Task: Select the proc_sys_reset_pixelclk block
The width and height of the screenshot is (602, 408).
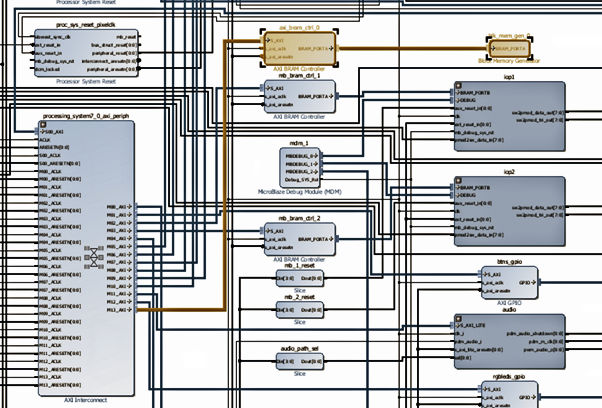Action: (86, 53)
